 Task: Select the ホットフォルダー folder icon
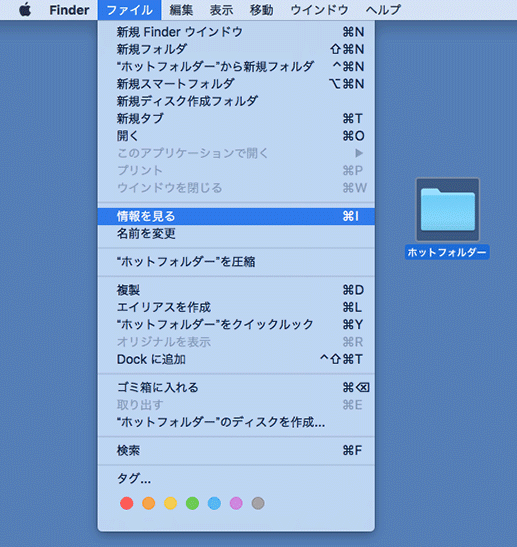[x=448, y=210]
